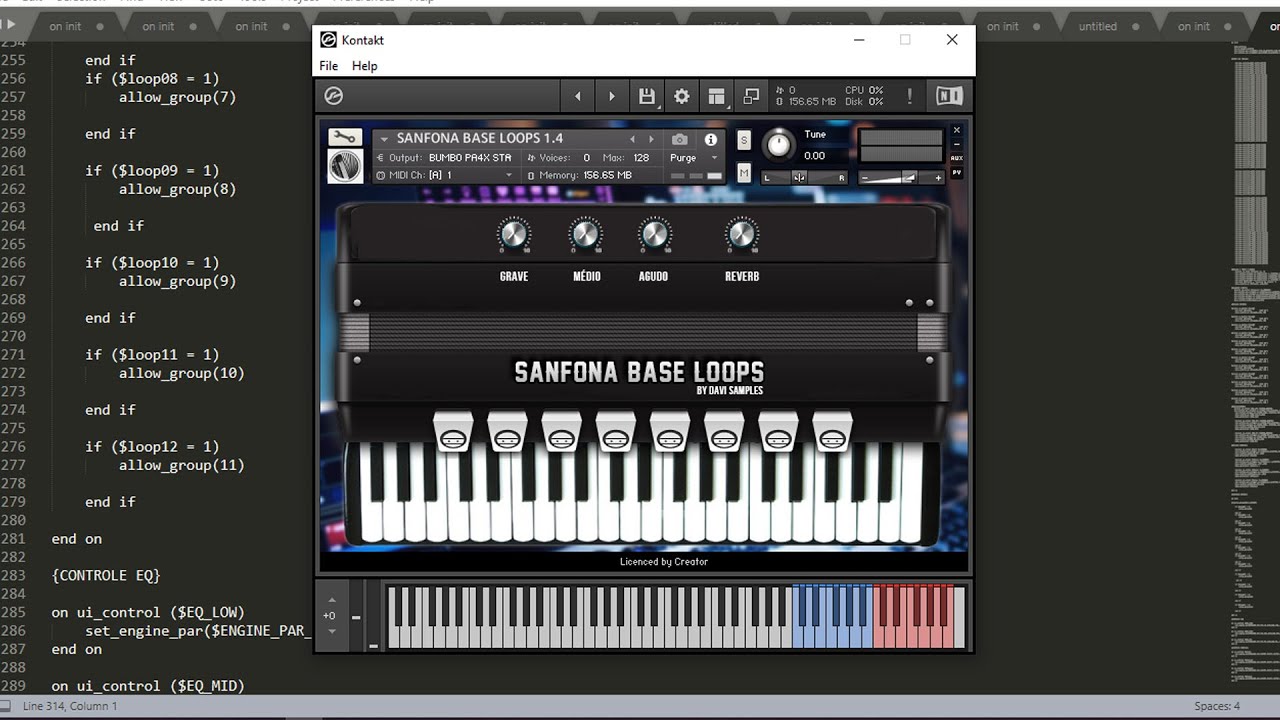This screenshot has width=1280, height=720.
Task: Expand the instrument name dropdown arrow
Action: pos(383,139)
